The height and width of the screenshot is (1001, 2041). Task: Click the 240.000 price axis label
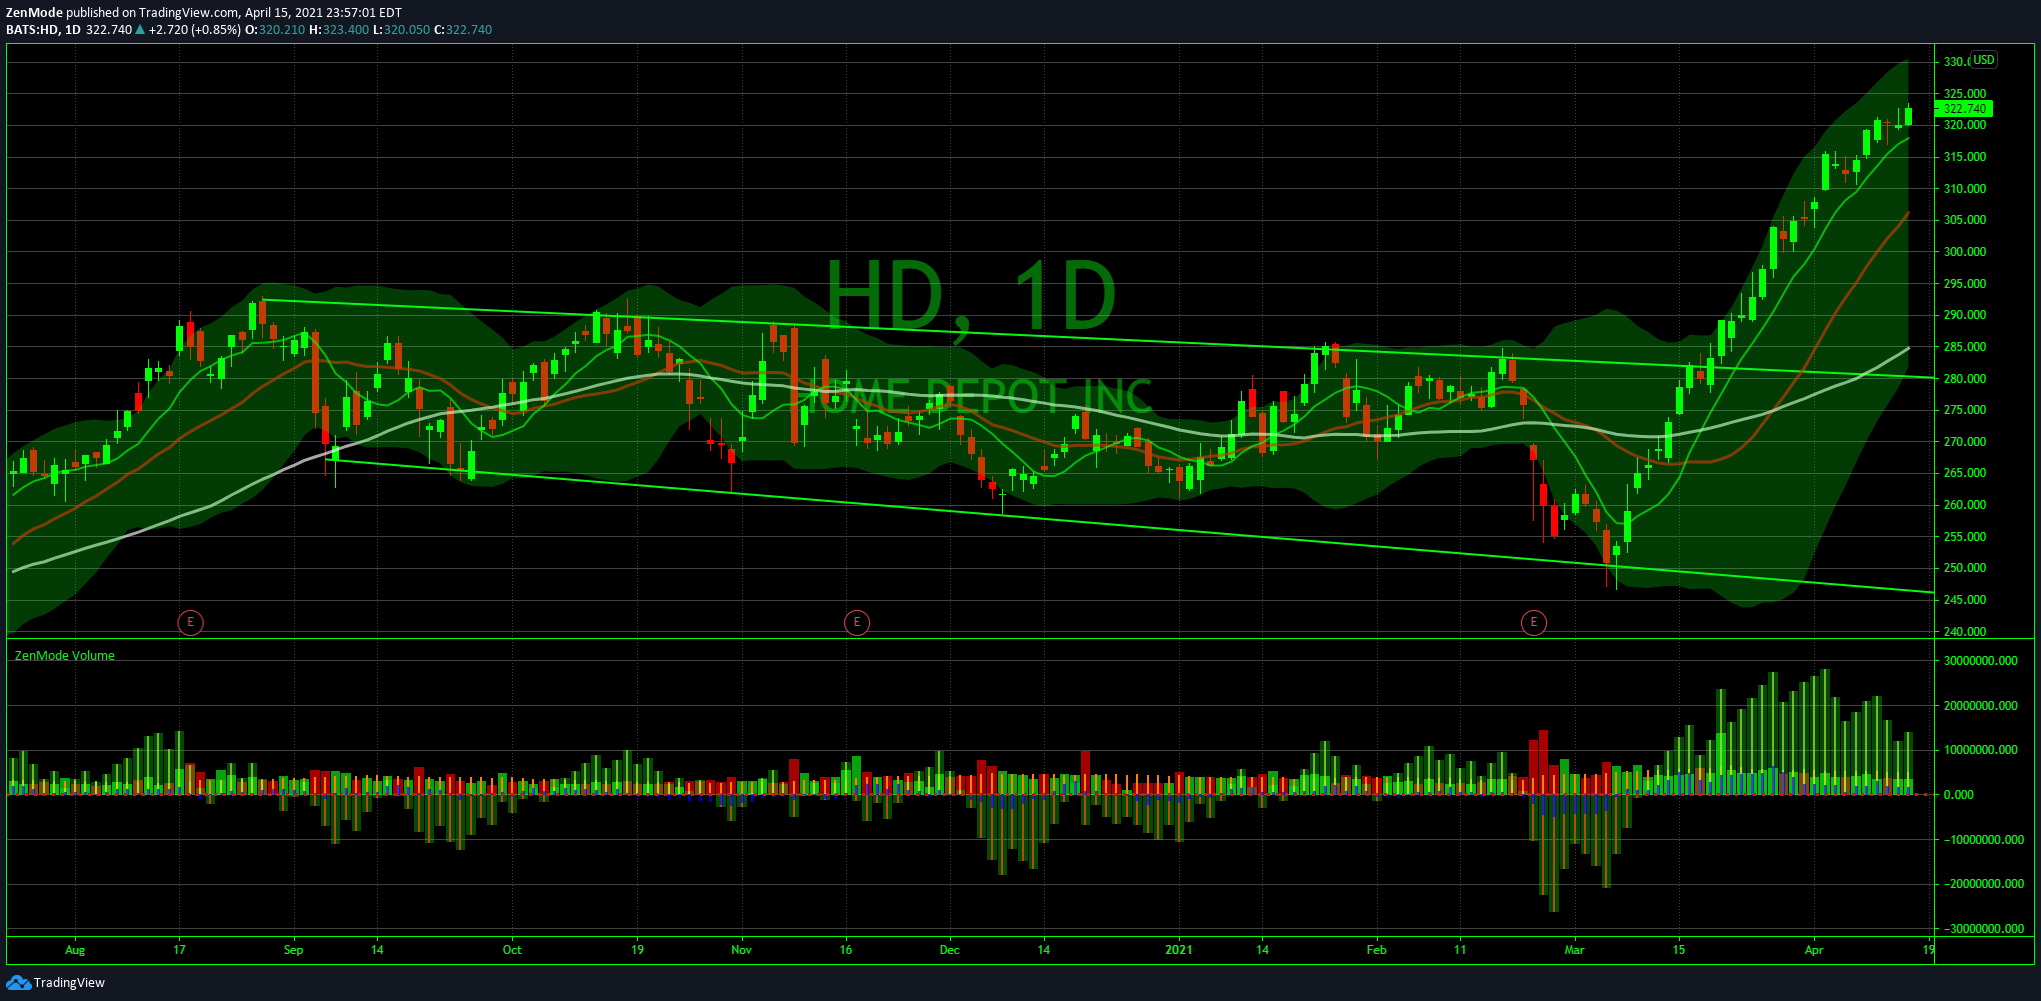(x=1965, y=632)
